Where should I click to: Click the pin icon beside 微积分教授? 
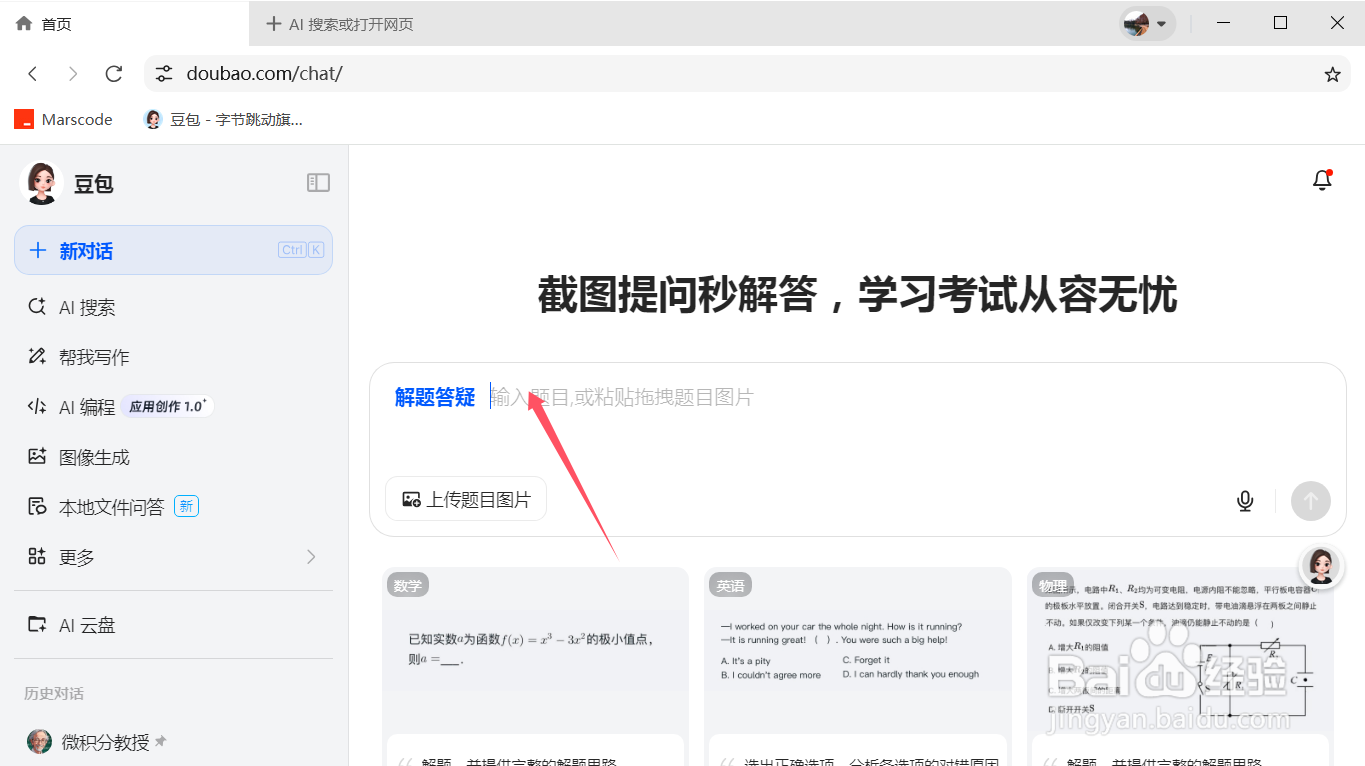(x=161, y=742)
